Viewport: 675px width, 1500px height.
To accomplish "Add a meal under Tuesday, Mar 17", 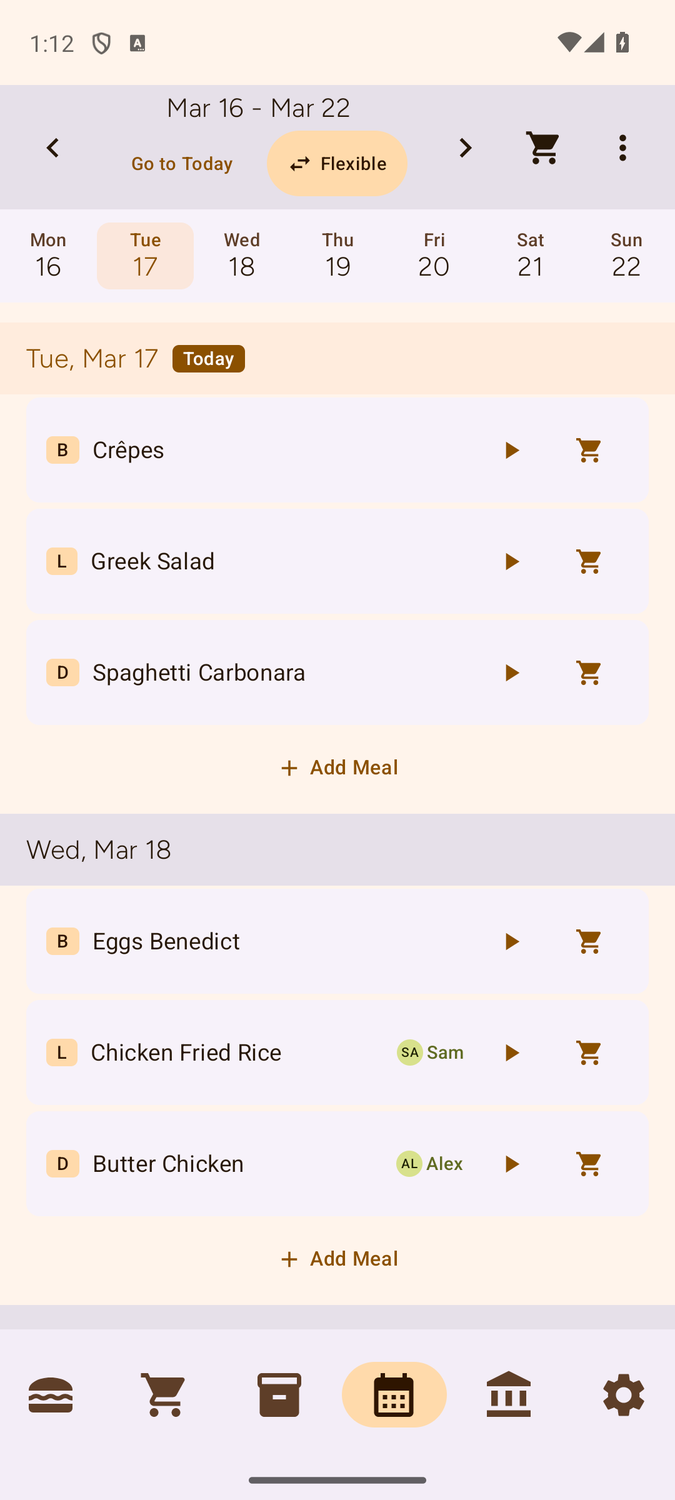I will 338,767.
